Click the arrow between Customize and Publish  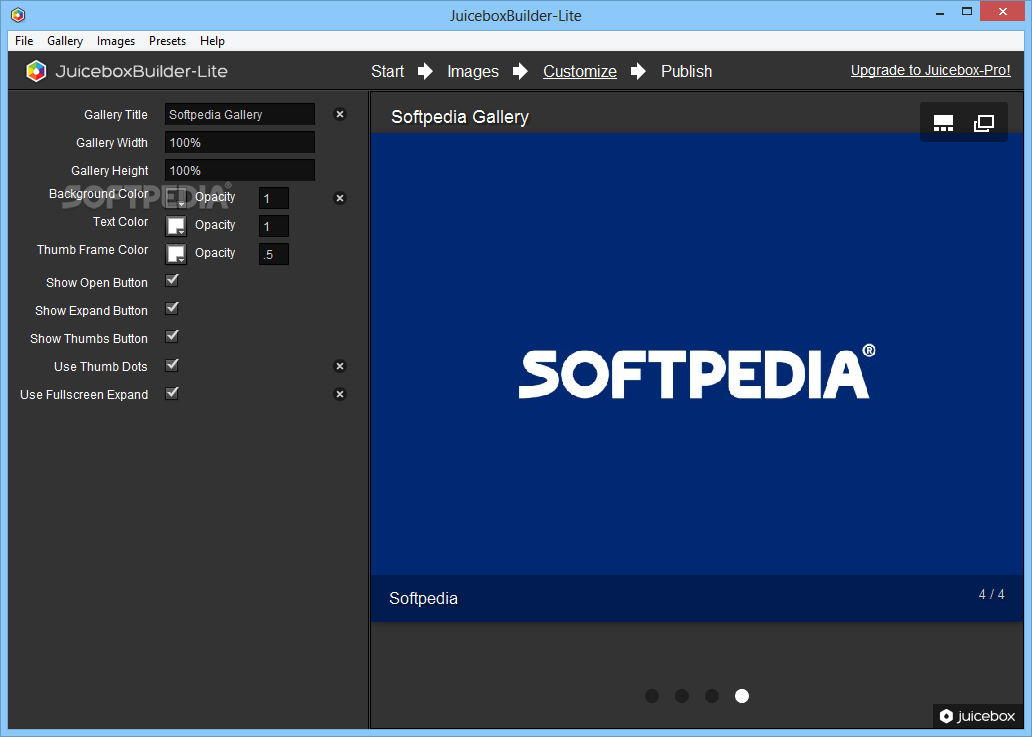pos(638,71)
